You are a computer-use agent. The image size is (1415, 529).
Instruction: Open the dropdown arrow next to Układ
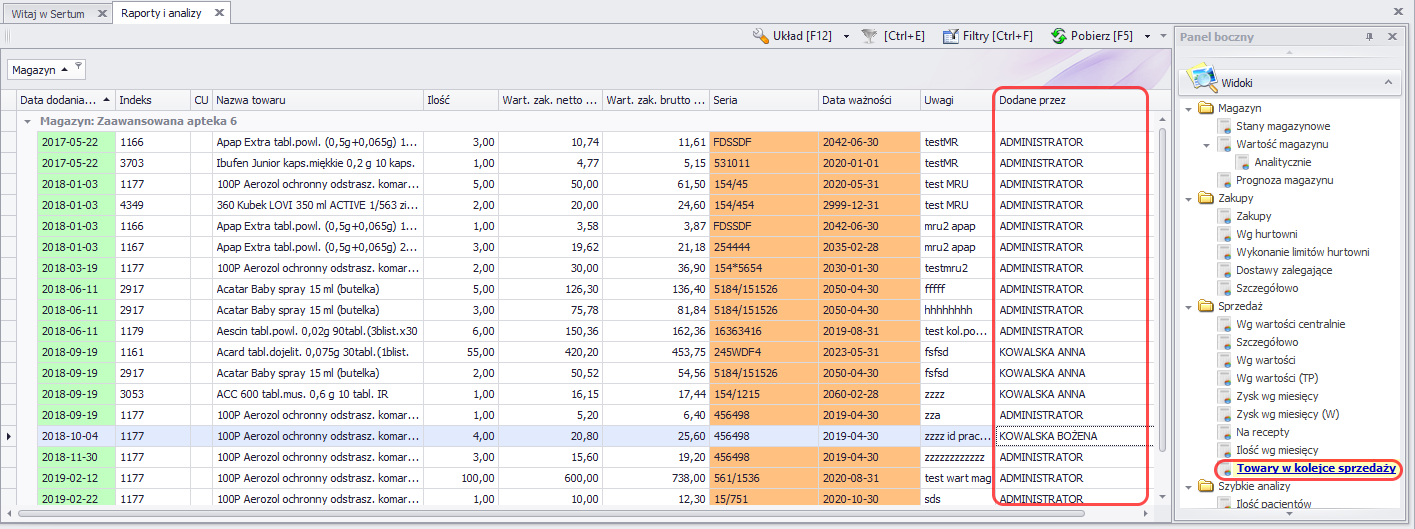pos(846,36)
